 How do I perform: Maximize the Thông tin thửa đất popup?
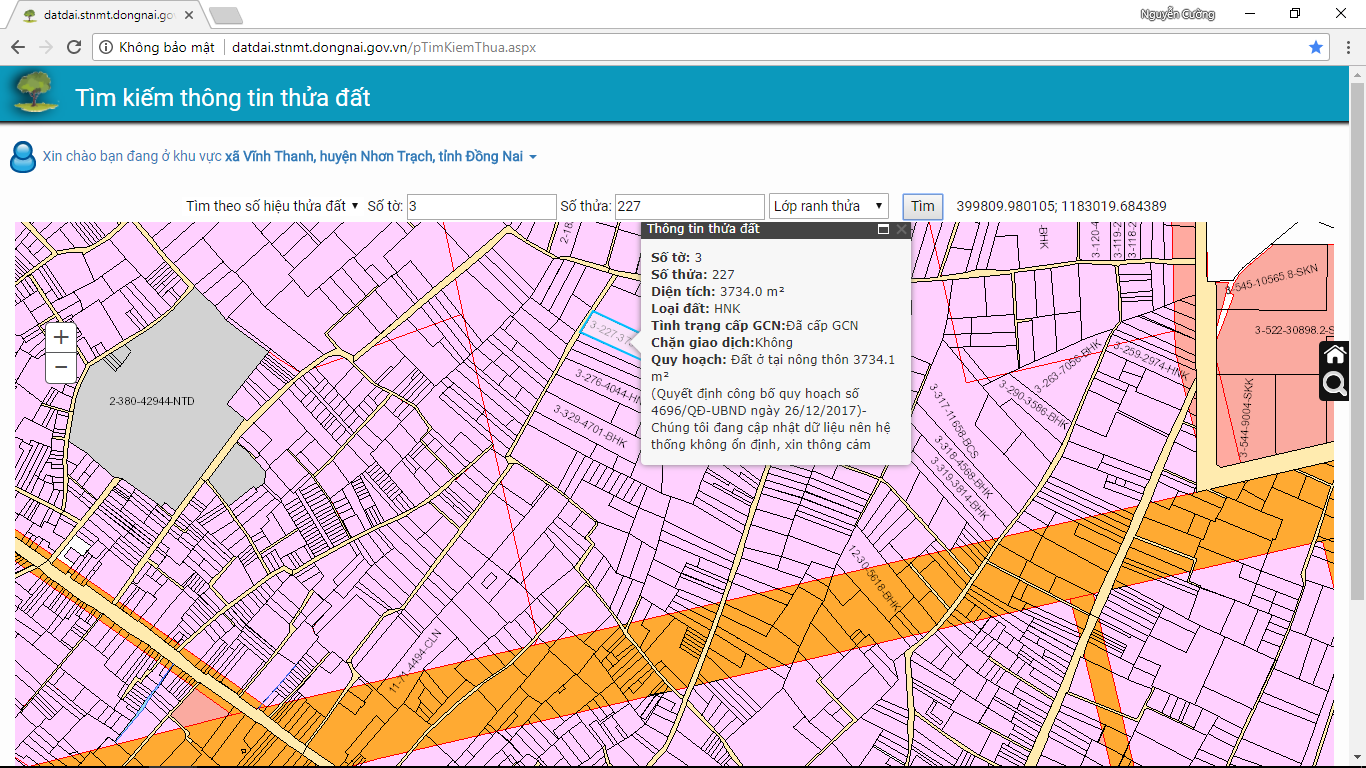pos(883,229)
